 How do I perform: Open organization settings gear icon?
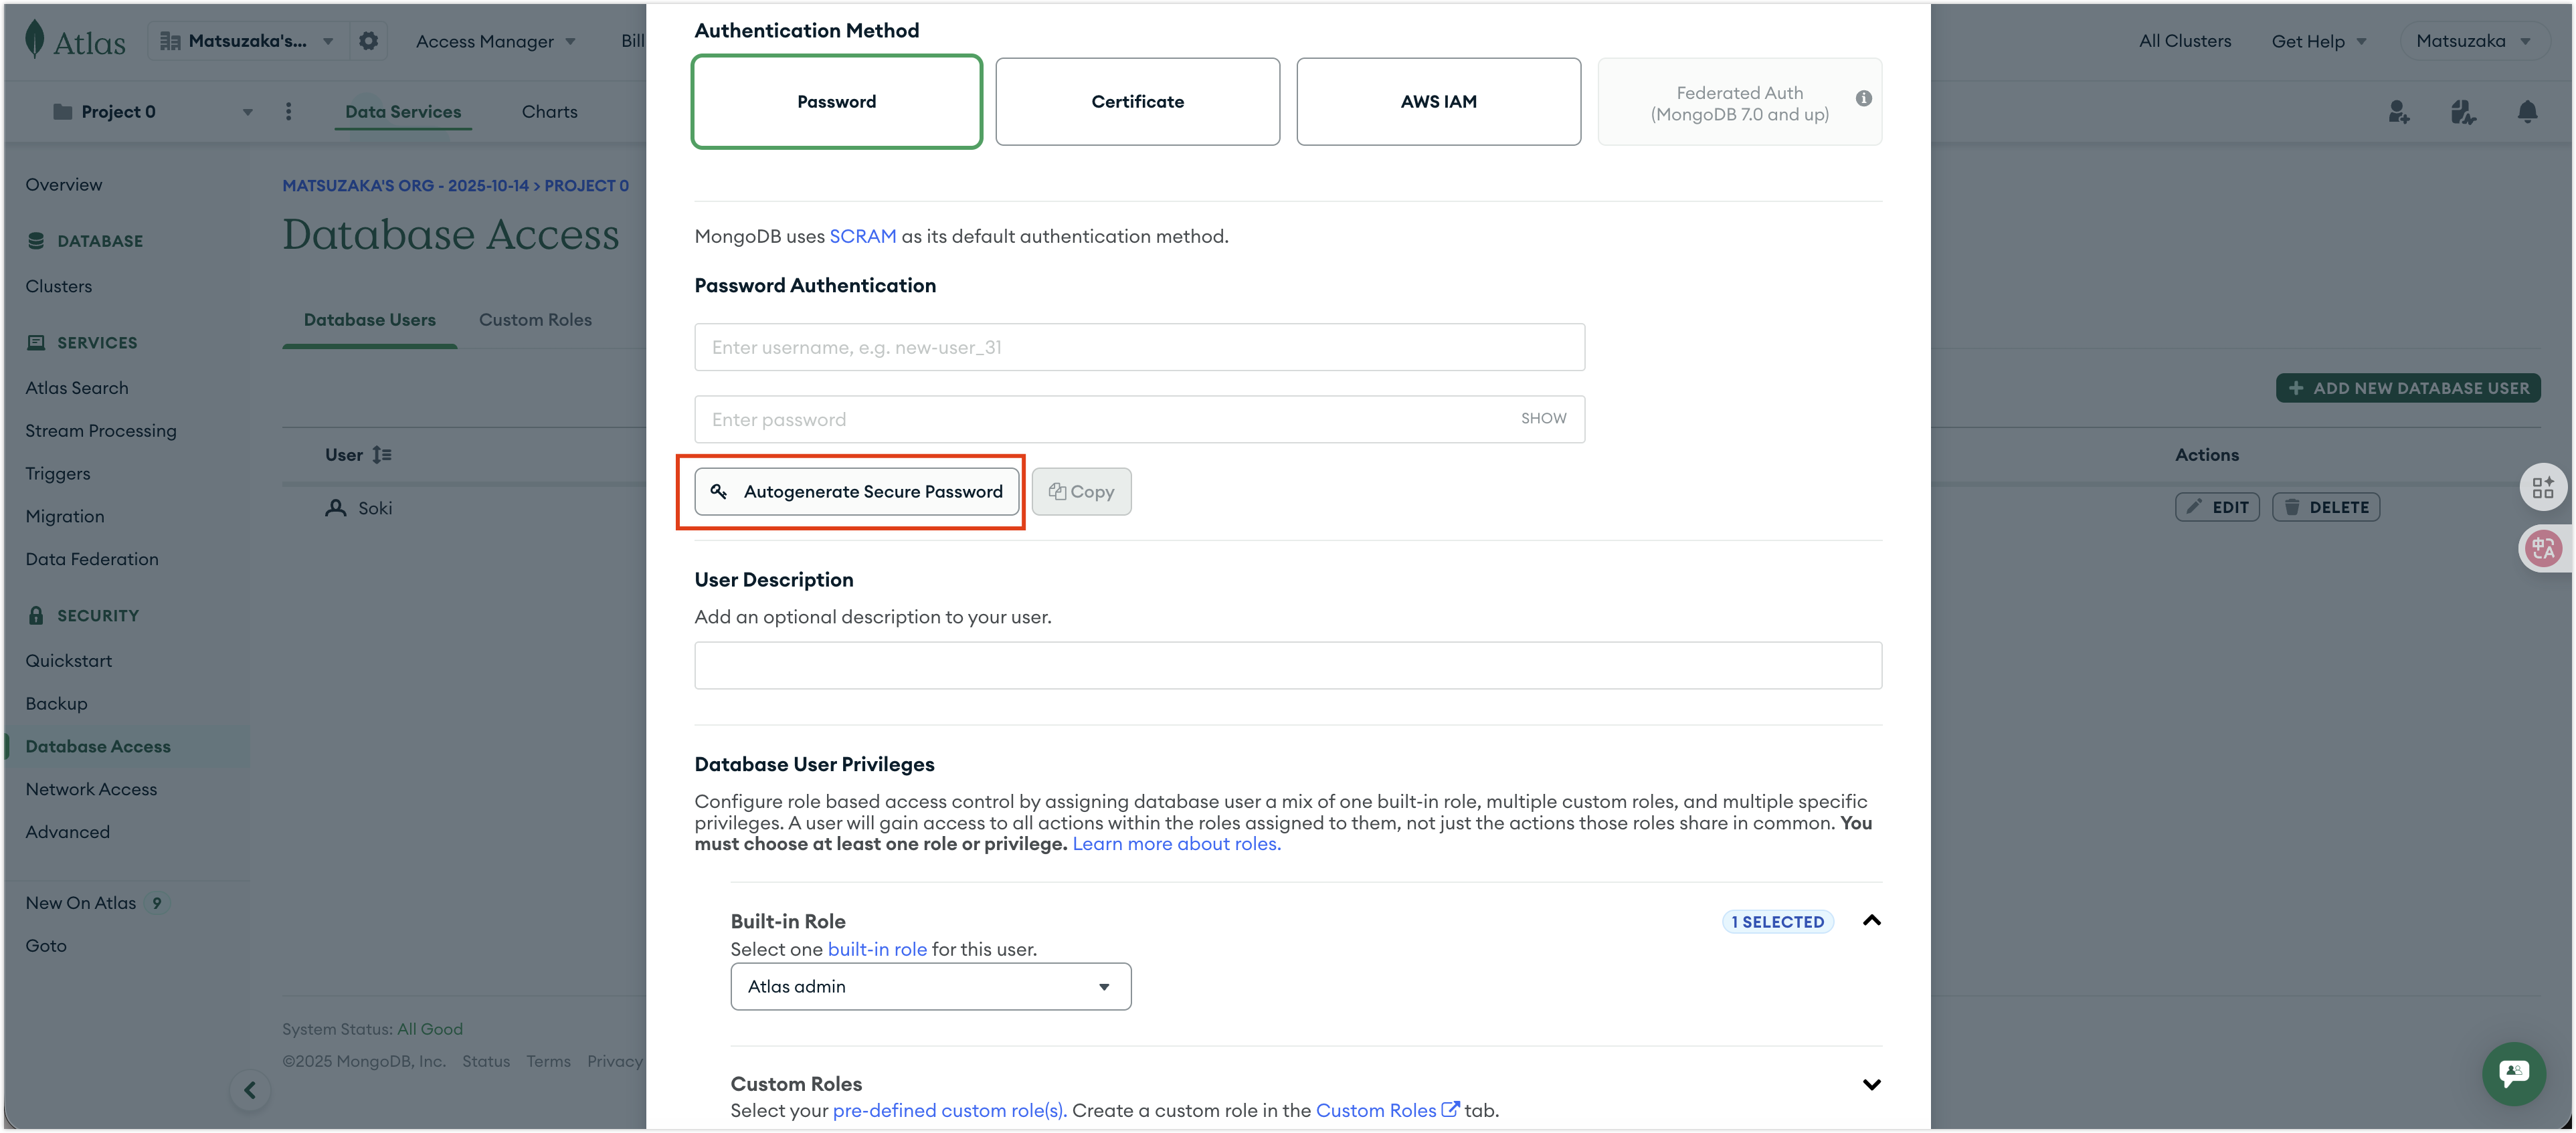coord(369,41)
